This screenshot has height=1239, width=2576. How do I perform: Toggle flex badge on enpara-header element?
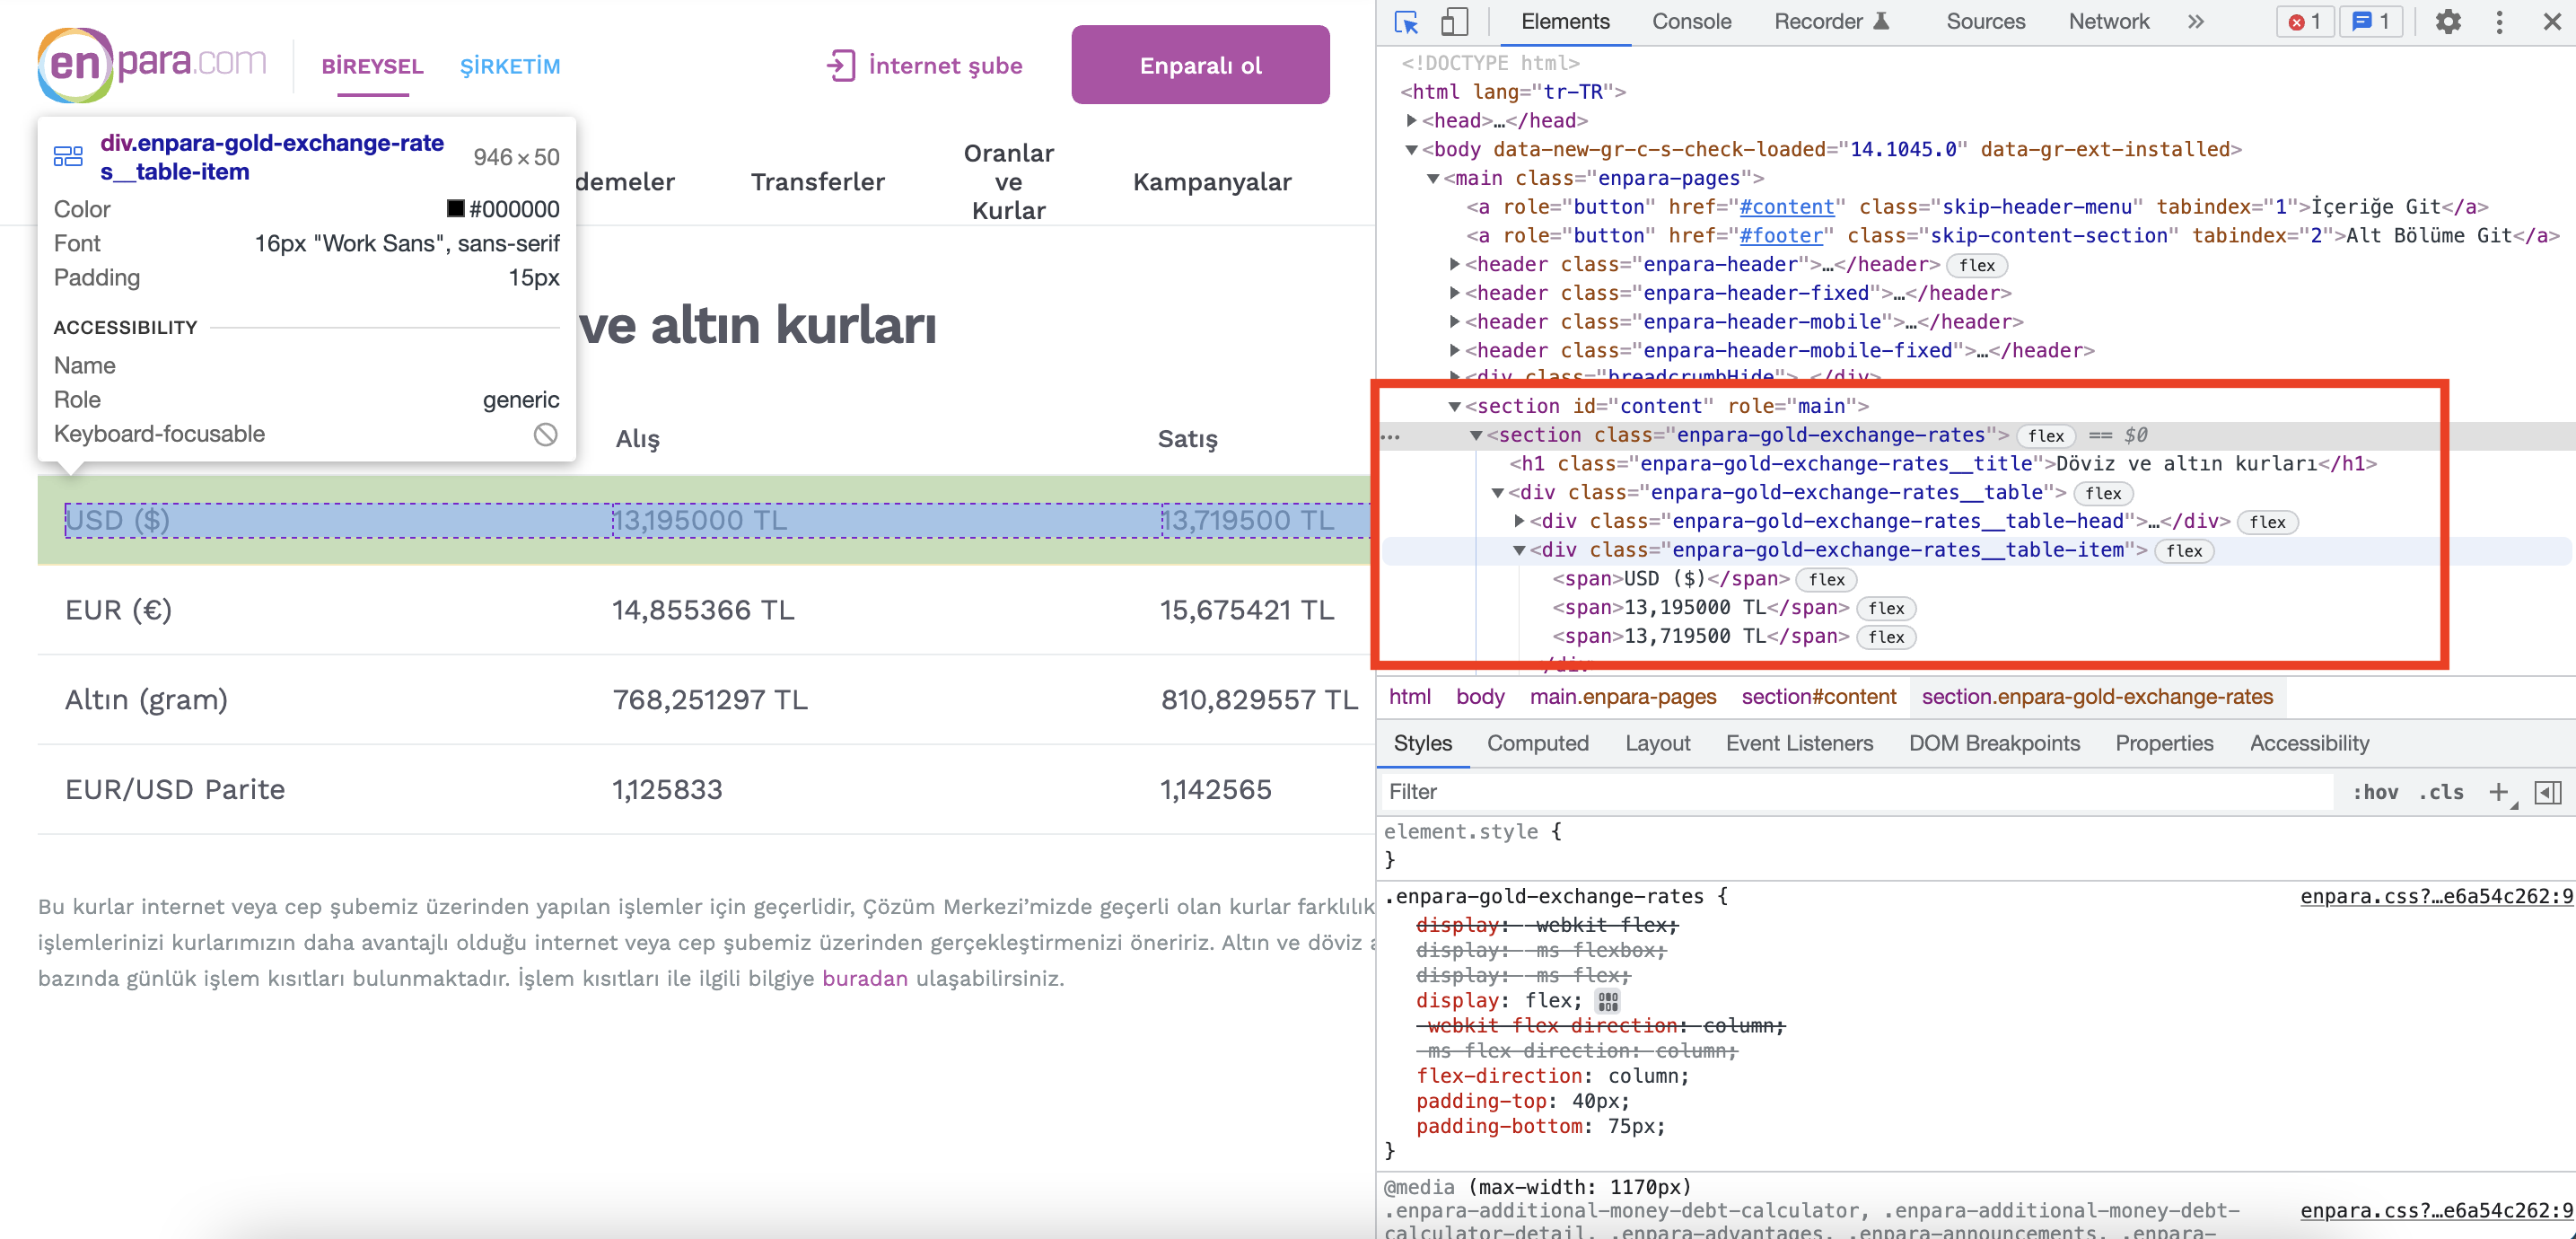[1977, 266]
